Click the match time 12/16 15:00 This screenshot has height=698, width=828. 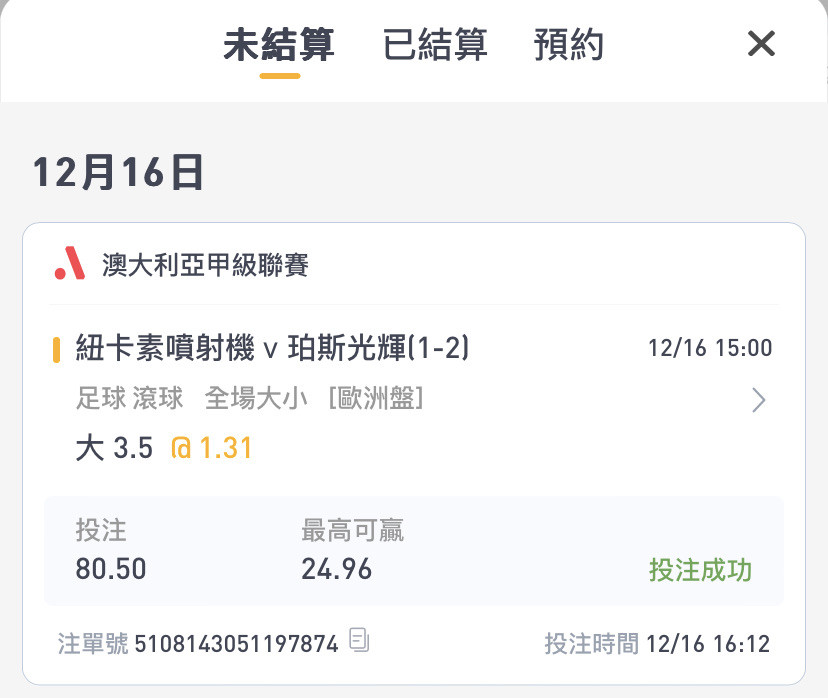point(710,348)
